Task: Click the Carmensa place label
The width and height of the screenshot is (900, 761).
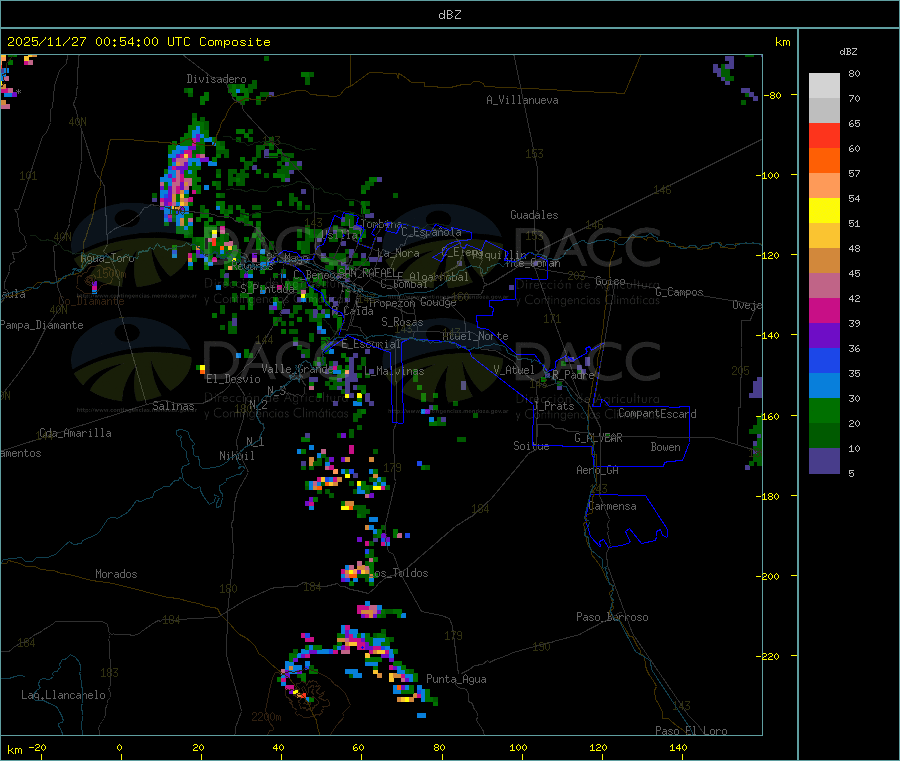Action: 612,506
